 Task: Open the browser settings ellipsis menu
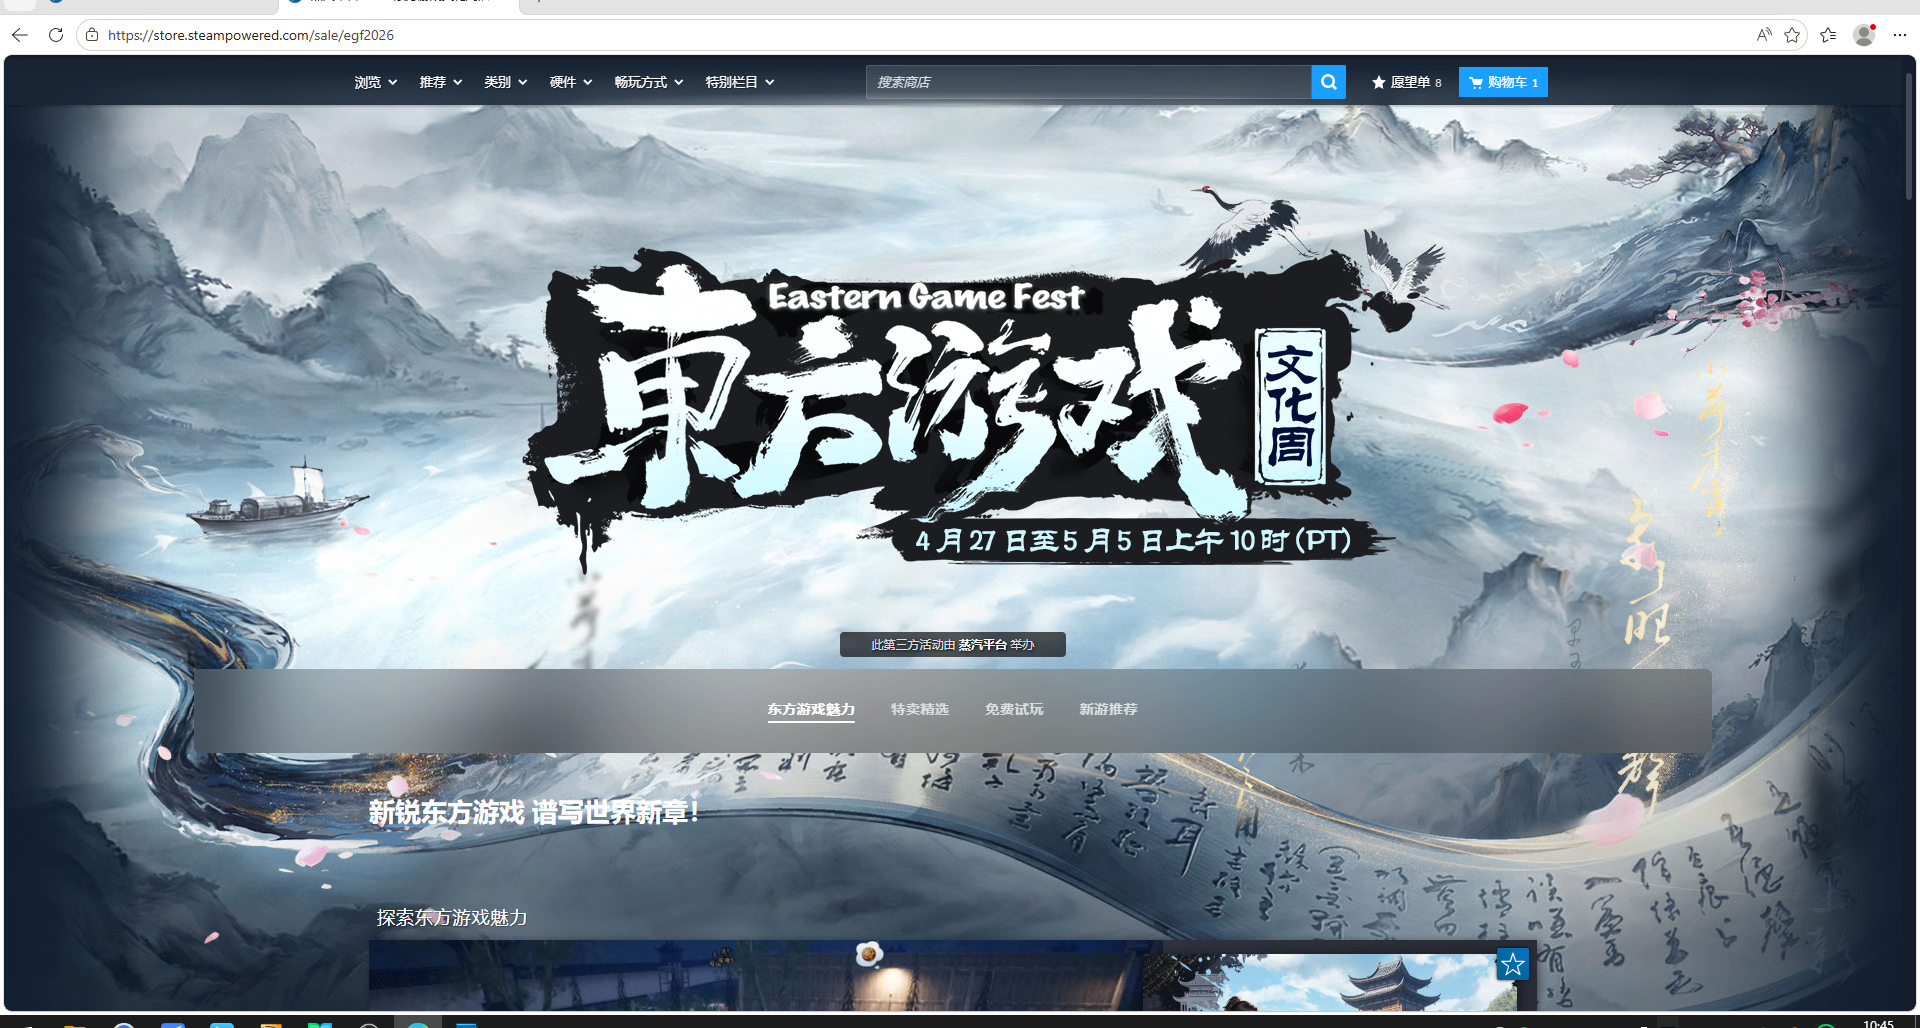point(1900,35)
